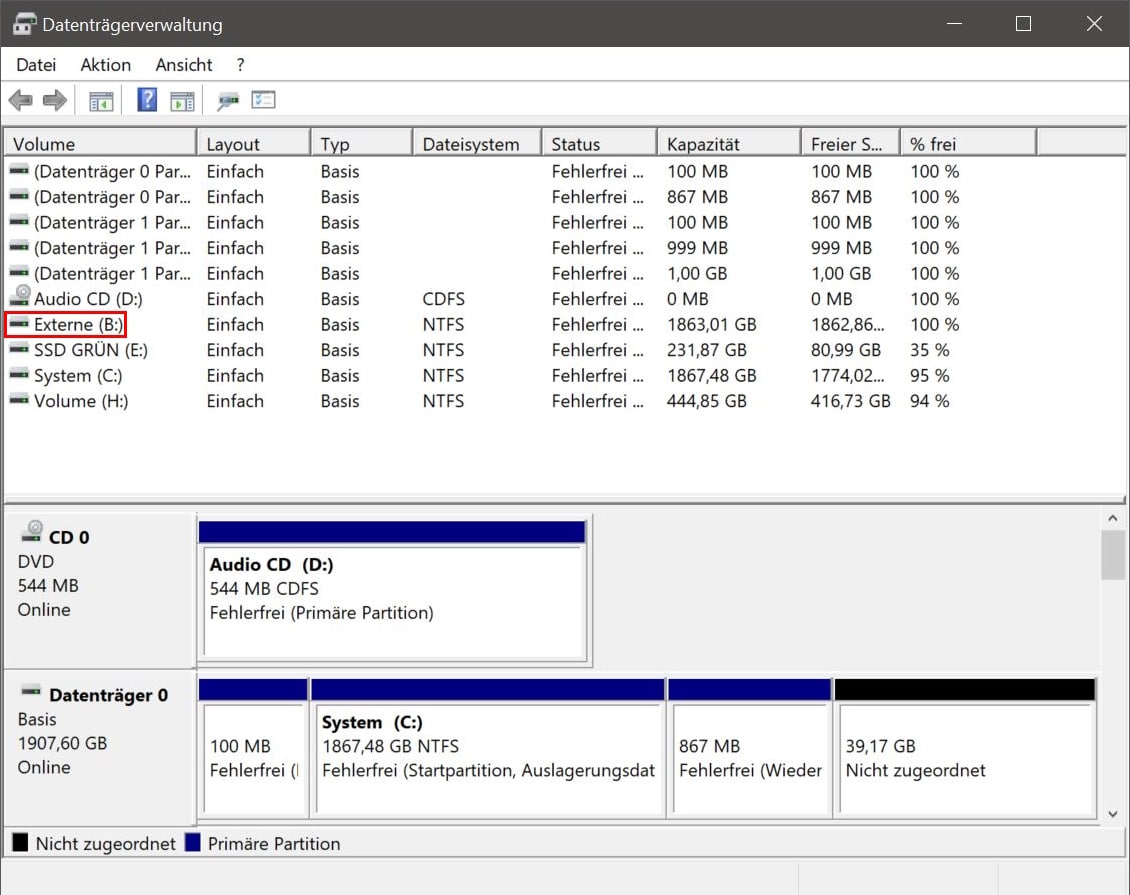Click the 35 % free cell
1130x895 pixels.
[x=930, y=349]
